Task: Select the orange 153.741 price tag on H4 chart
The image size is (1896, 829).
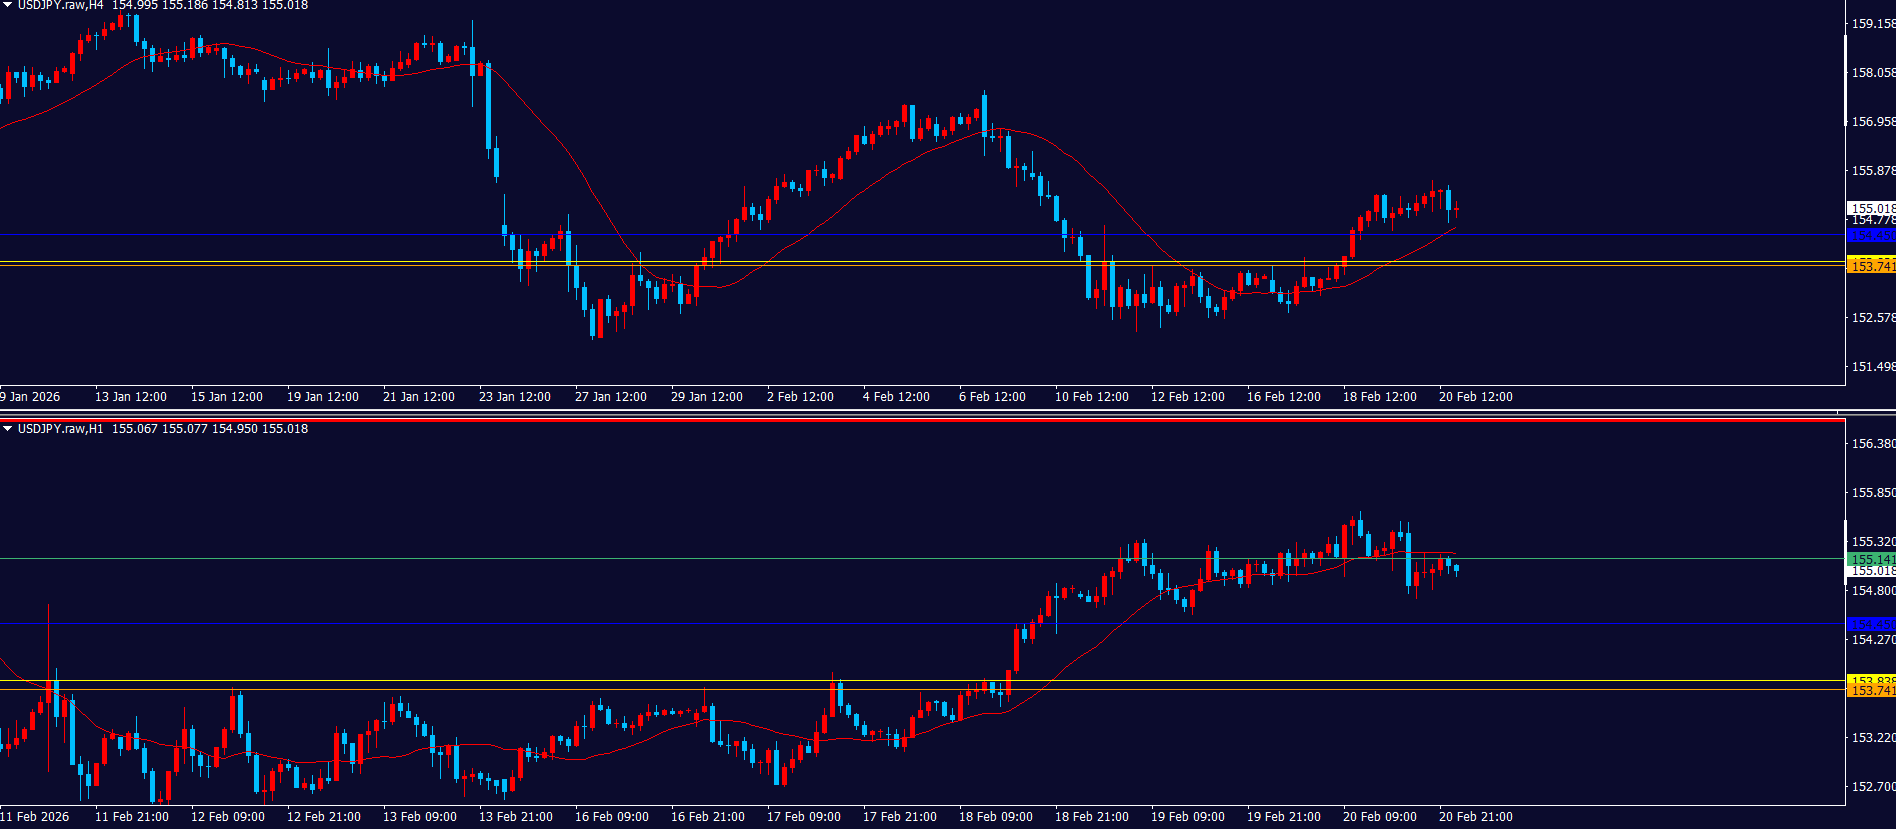Action: tap(1870, 266)
